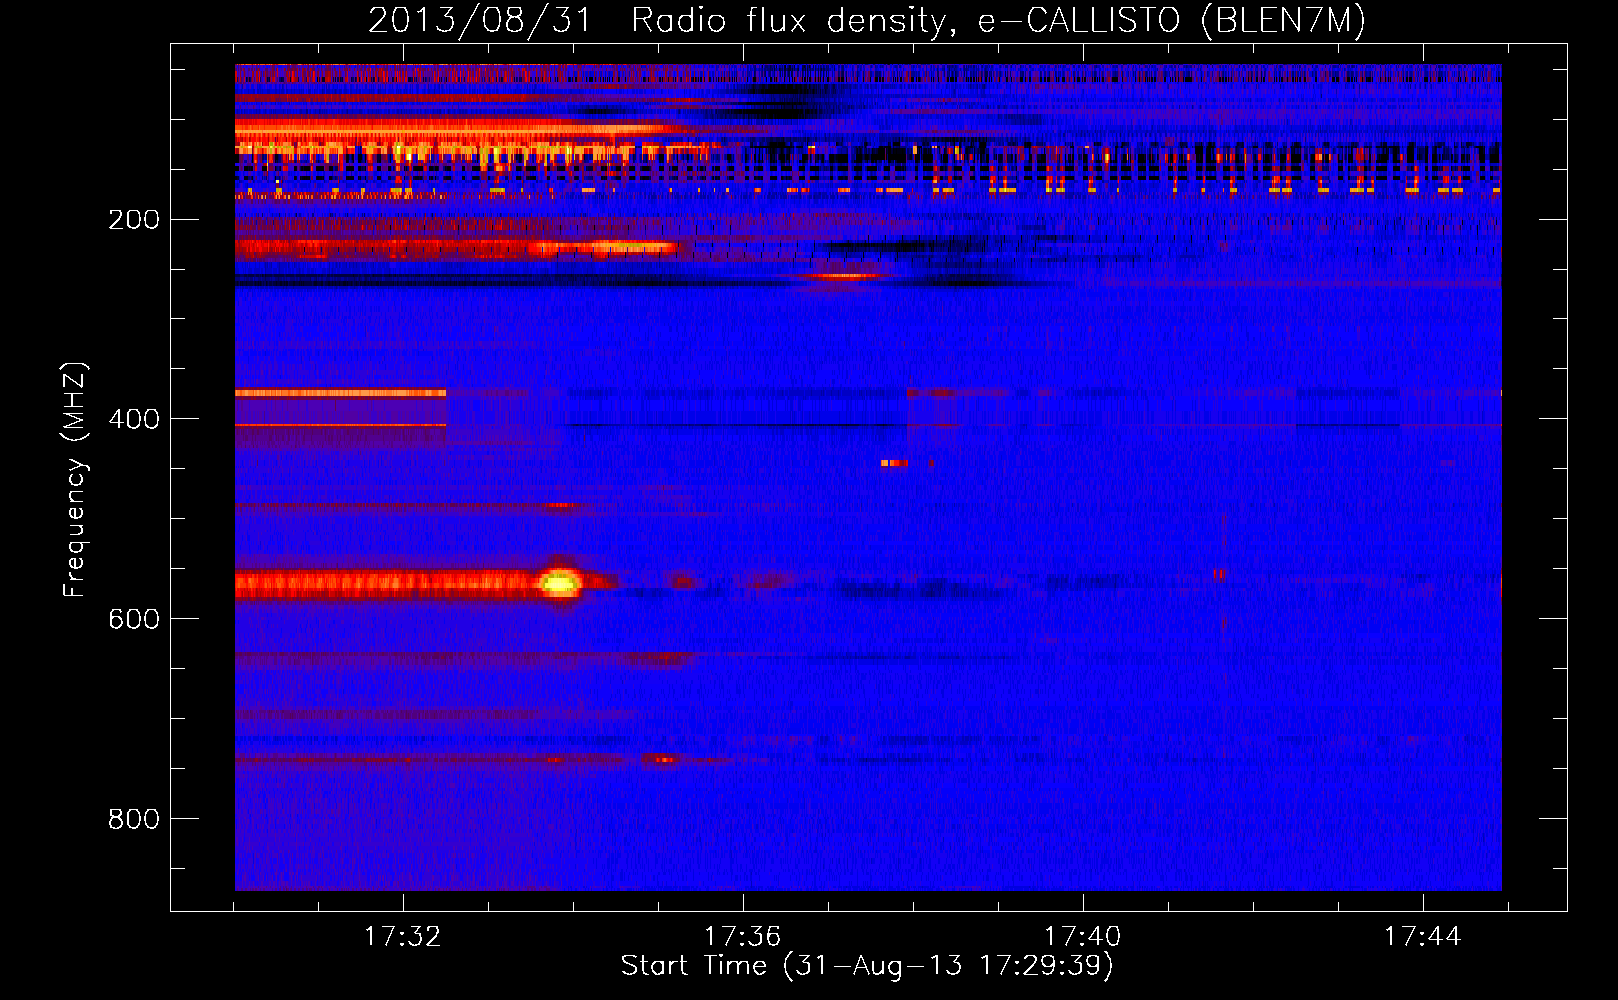This screenshot has width=1618, height=1000.
Task: Click the plot title 'Radio flux density, e-CALLISTO (BLEN7M)'
Action: 998,20
